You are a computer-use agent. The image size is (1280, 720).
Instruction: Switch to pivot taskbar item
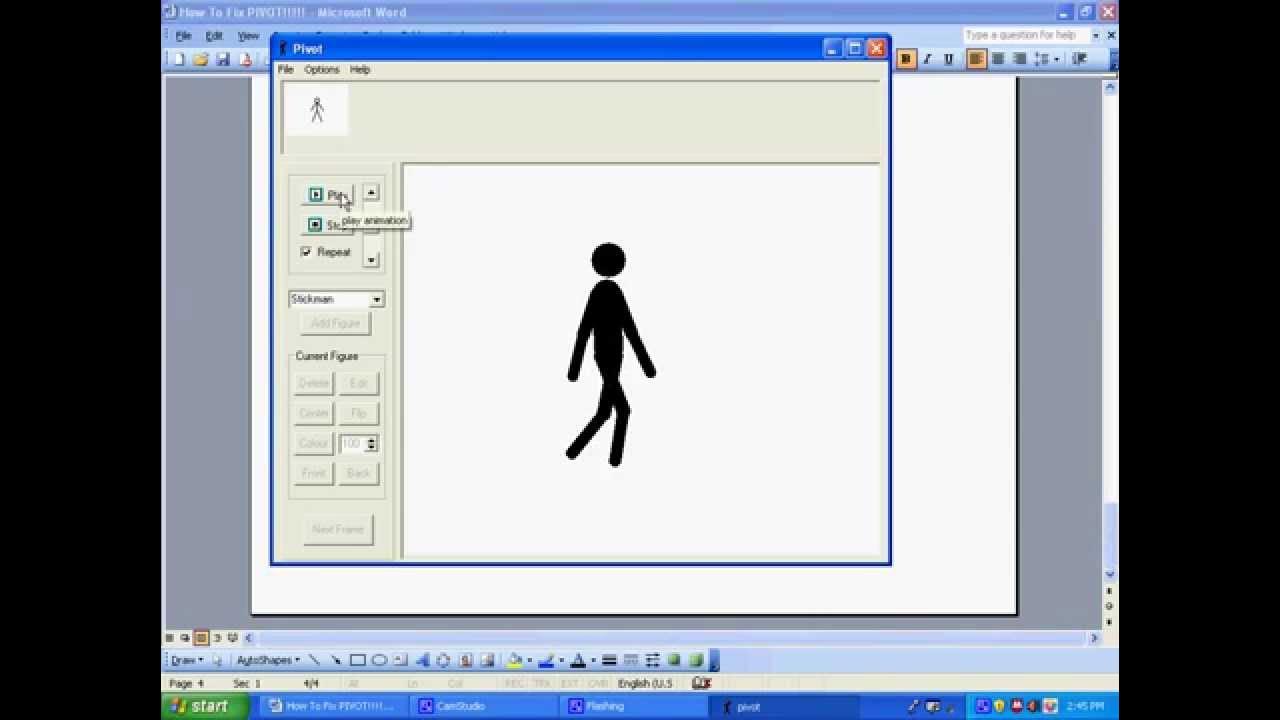coord(785,706)
